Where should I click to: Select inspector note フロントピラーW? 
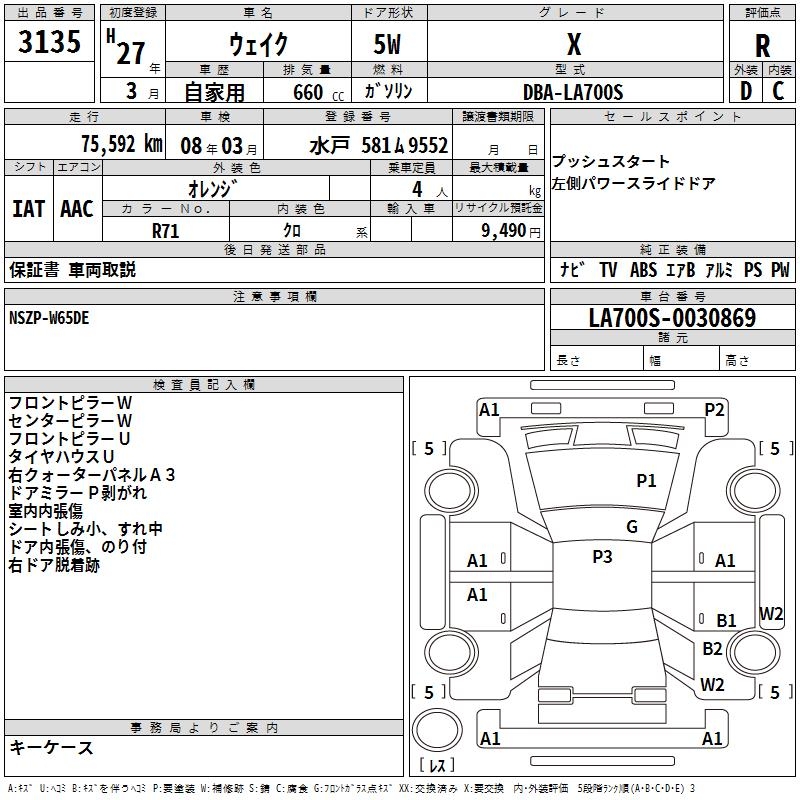[x=70, y=403]
